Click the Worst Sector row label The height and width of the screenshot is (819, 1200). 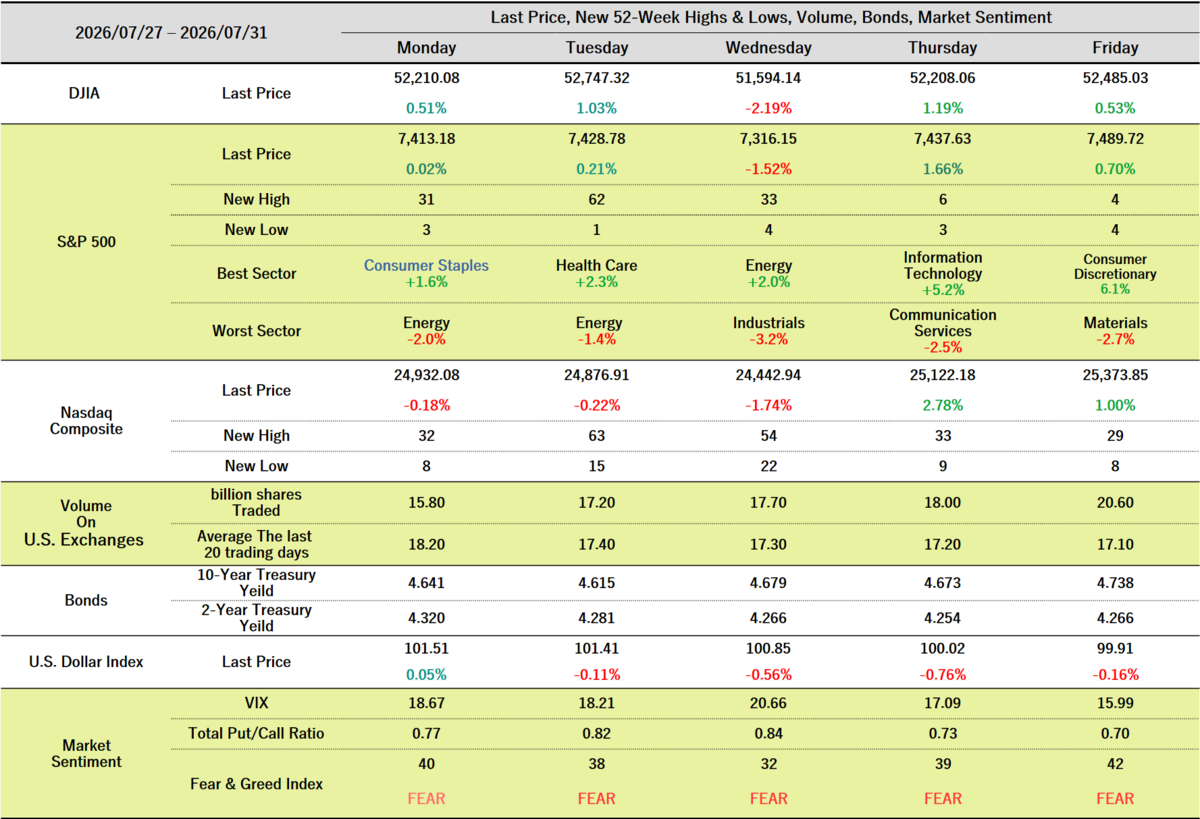[257, 331]
